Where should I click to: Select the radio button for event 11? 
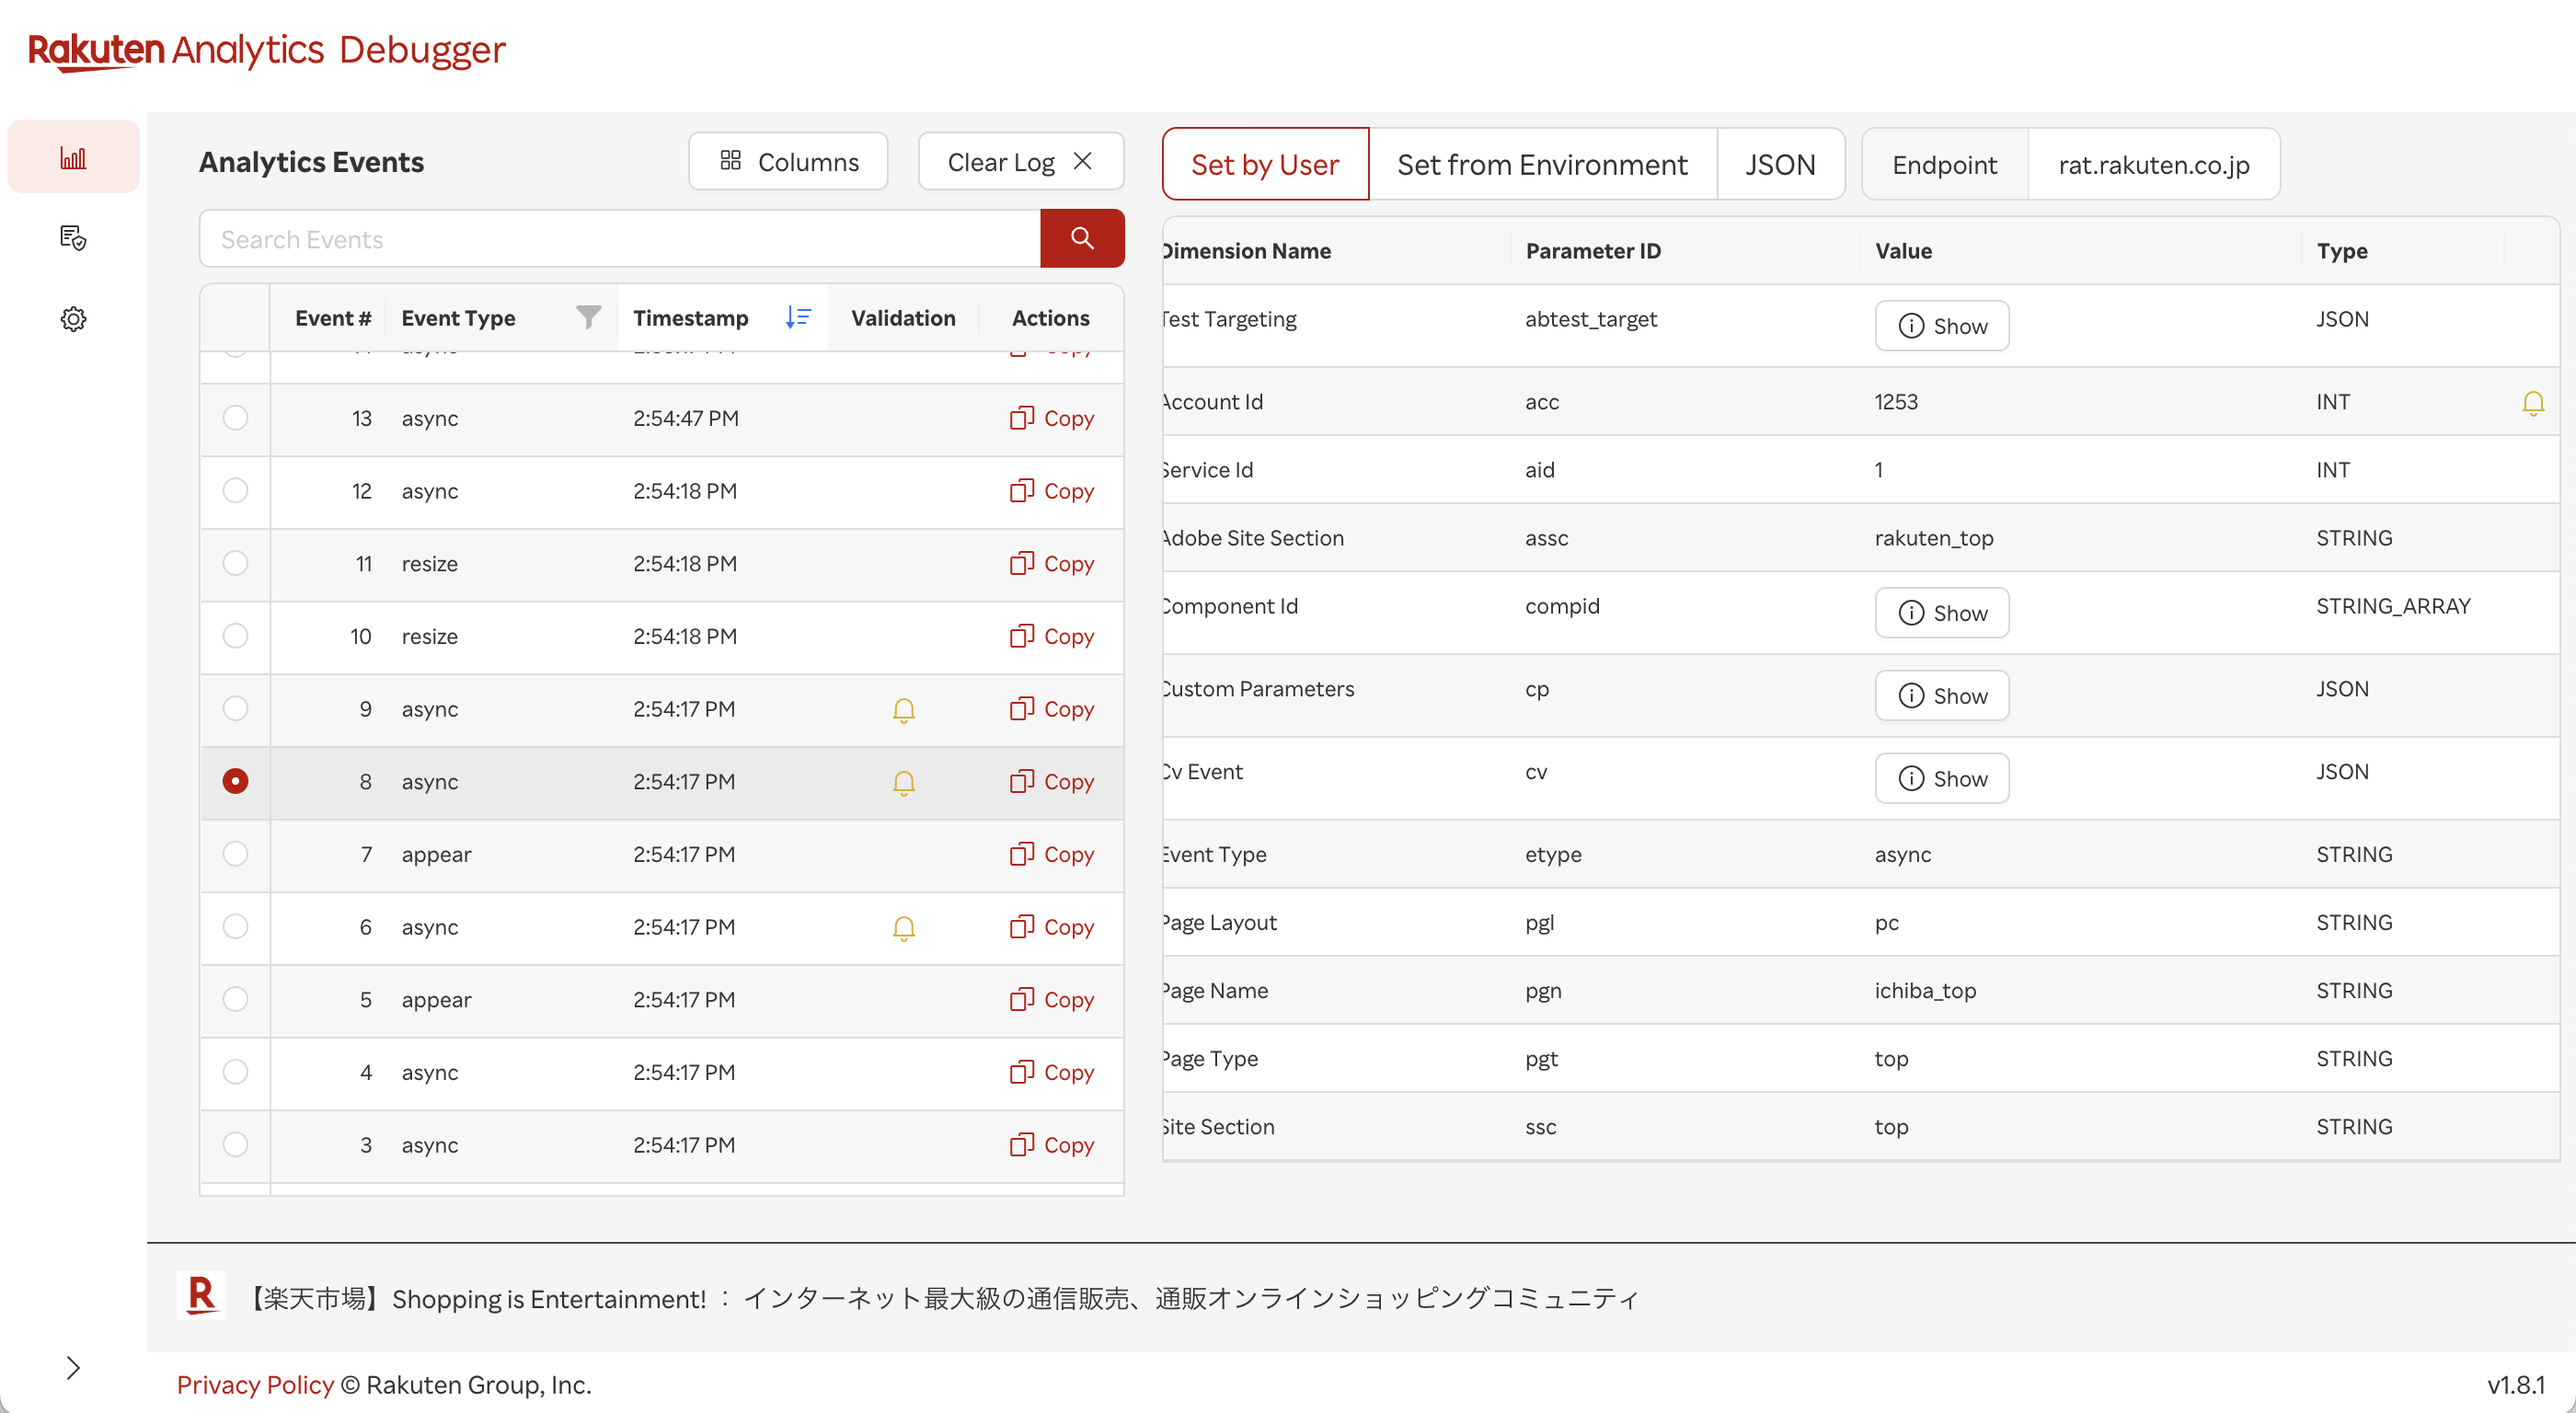tap(235, 563)
